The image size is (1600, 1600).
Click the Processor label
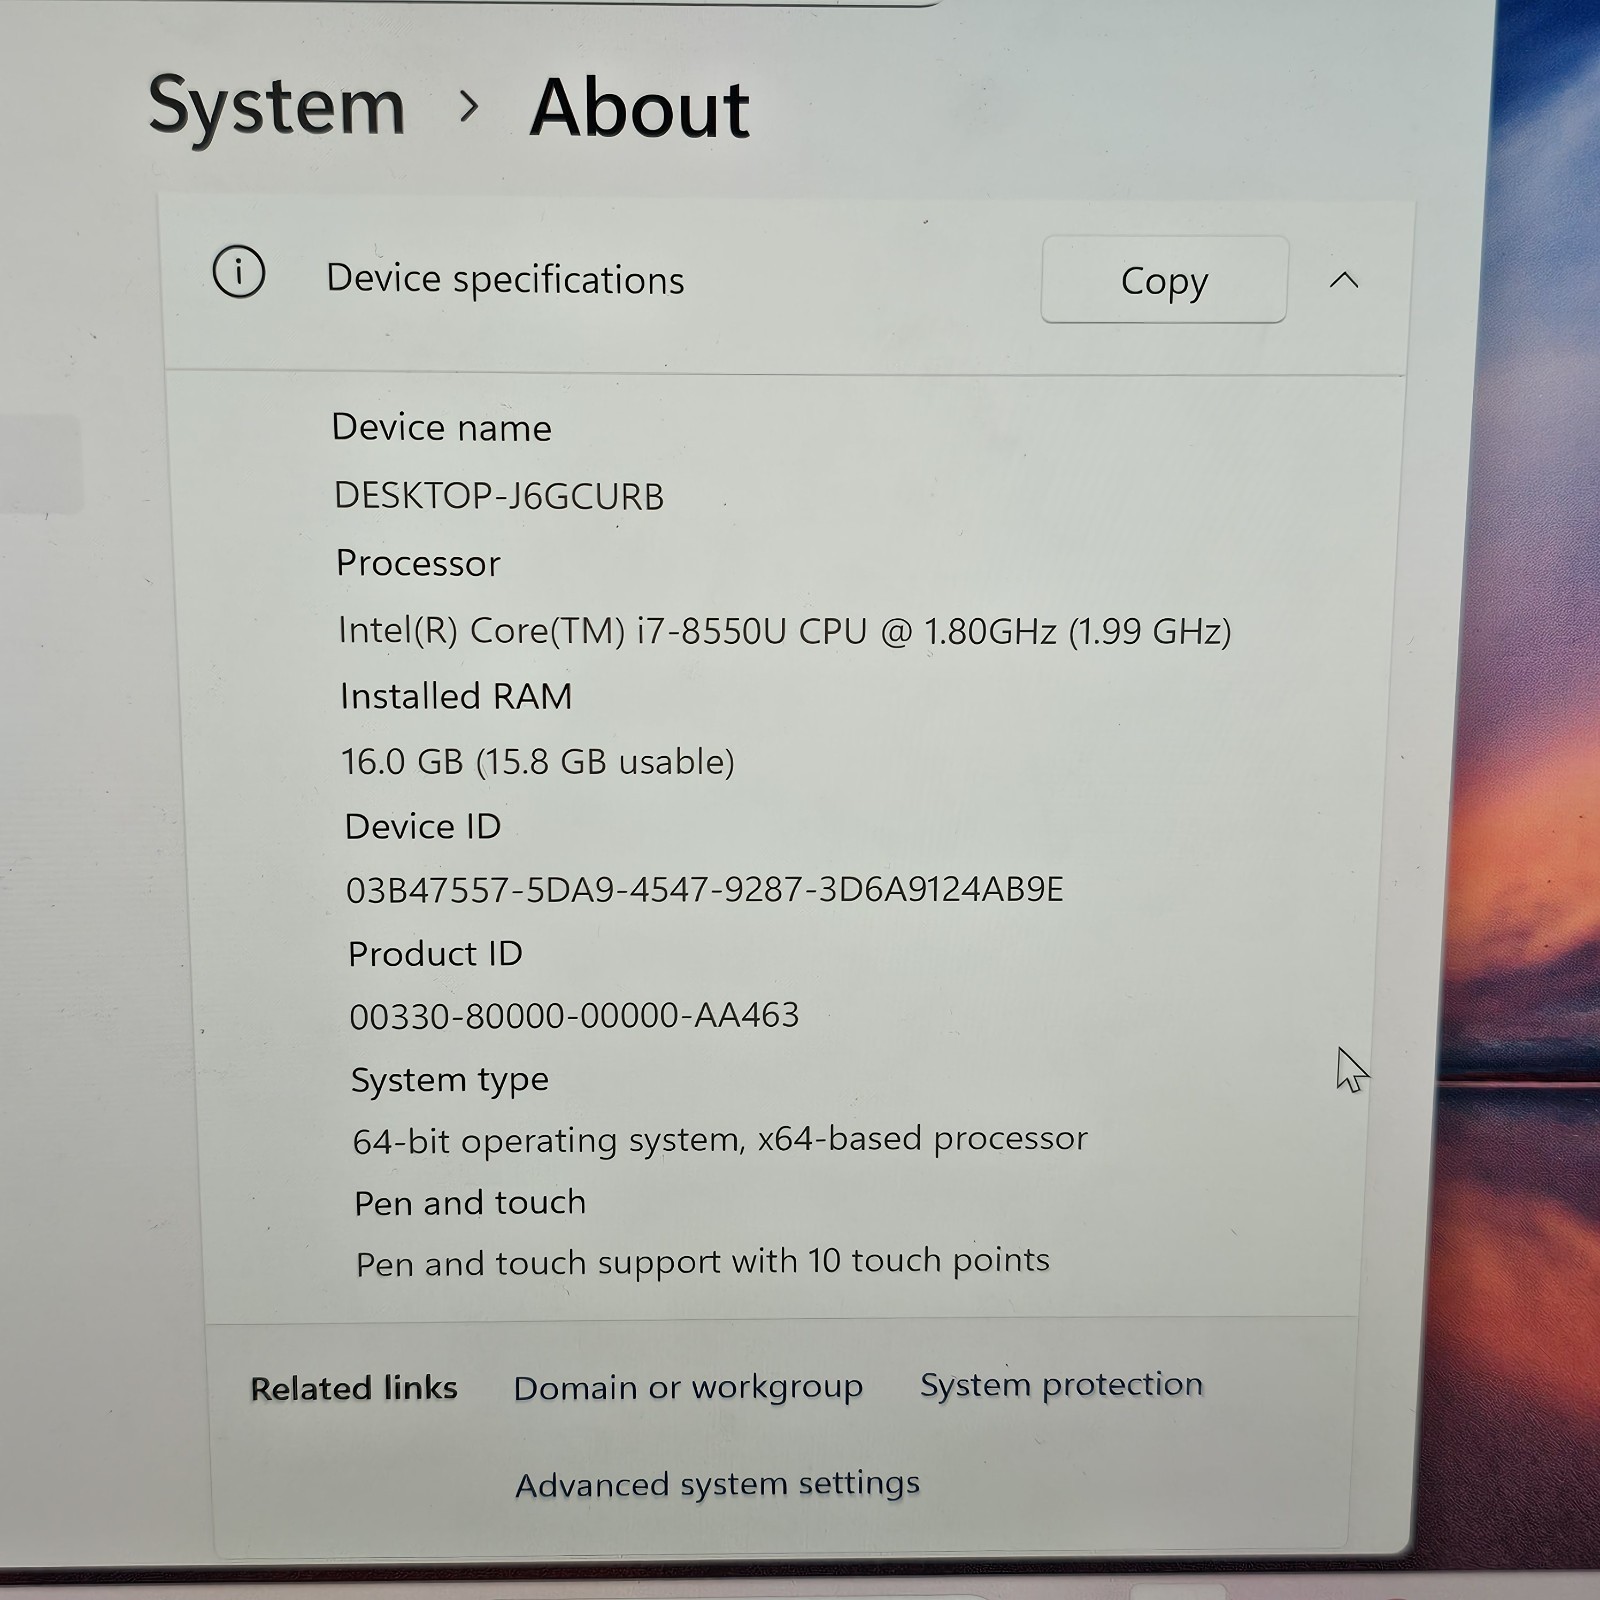click(418, 563)
